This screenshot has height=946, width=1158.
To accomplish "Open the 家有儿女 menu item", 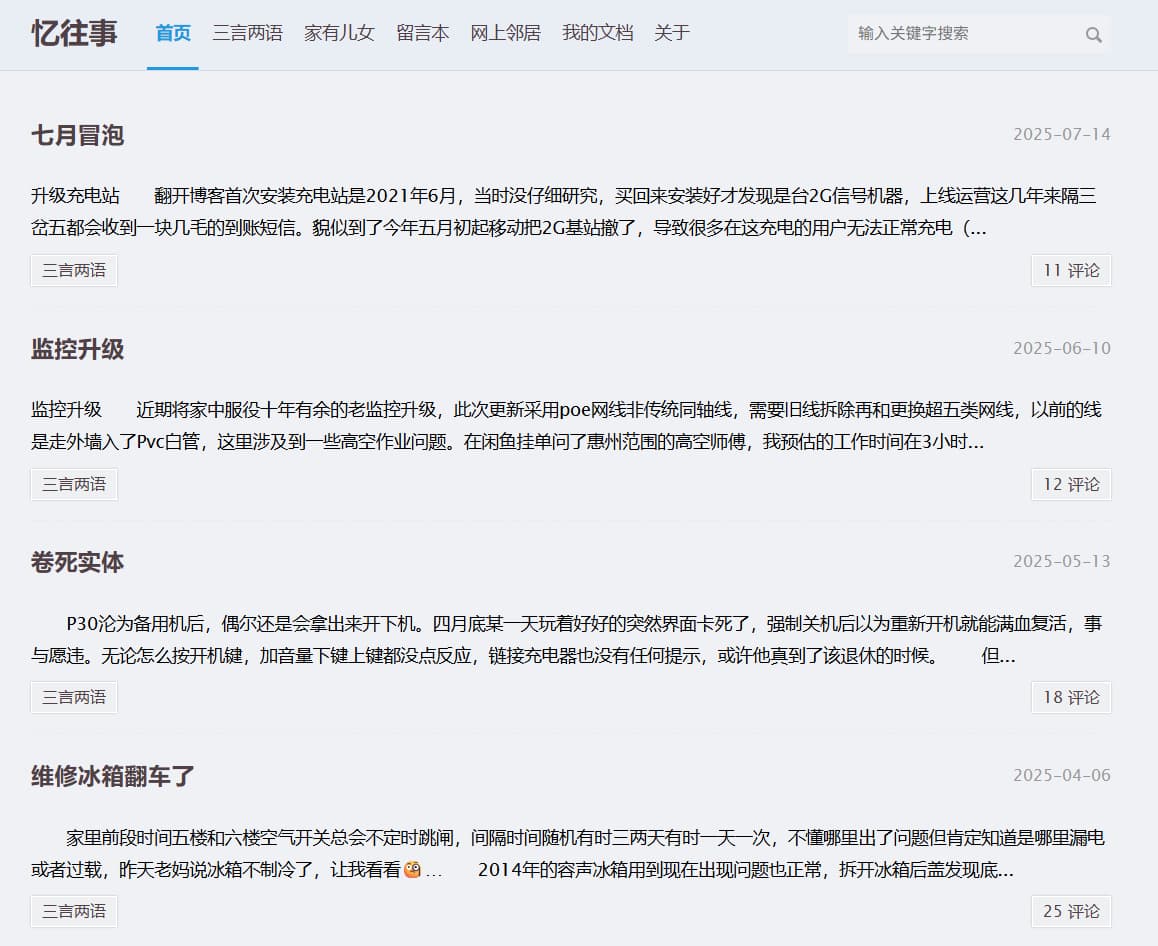I will point(339,32).
